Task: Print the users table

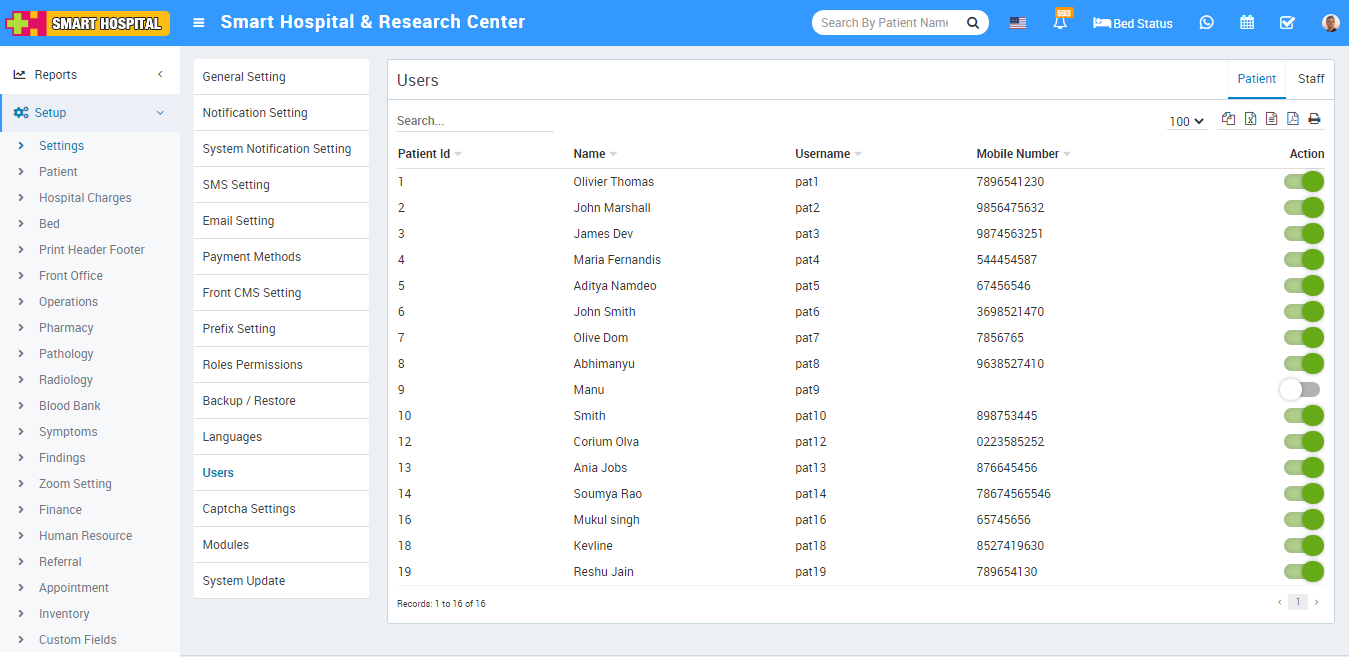Action: pyautogui.click(x=1314, y=119)
